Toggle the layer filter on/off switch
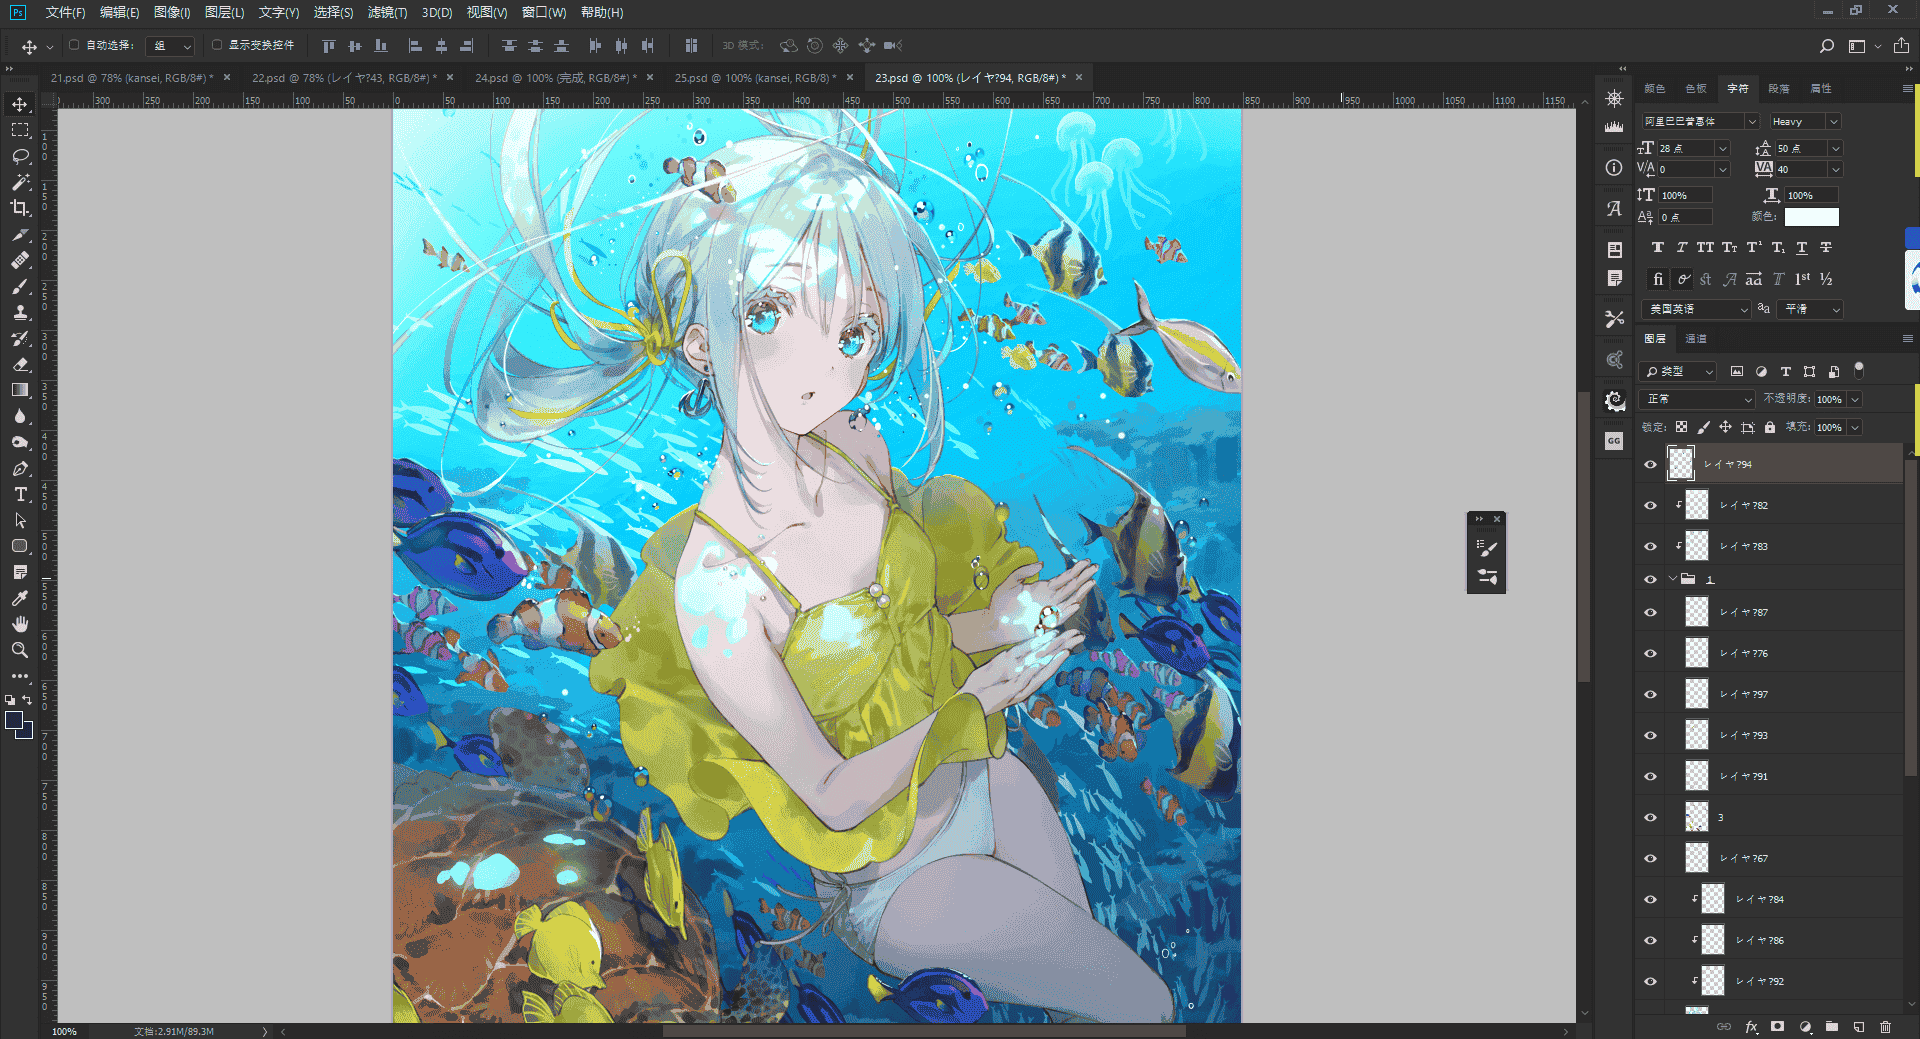Image resolution: width=1920 pixels, height=1039 pixels. (1859, 370)
